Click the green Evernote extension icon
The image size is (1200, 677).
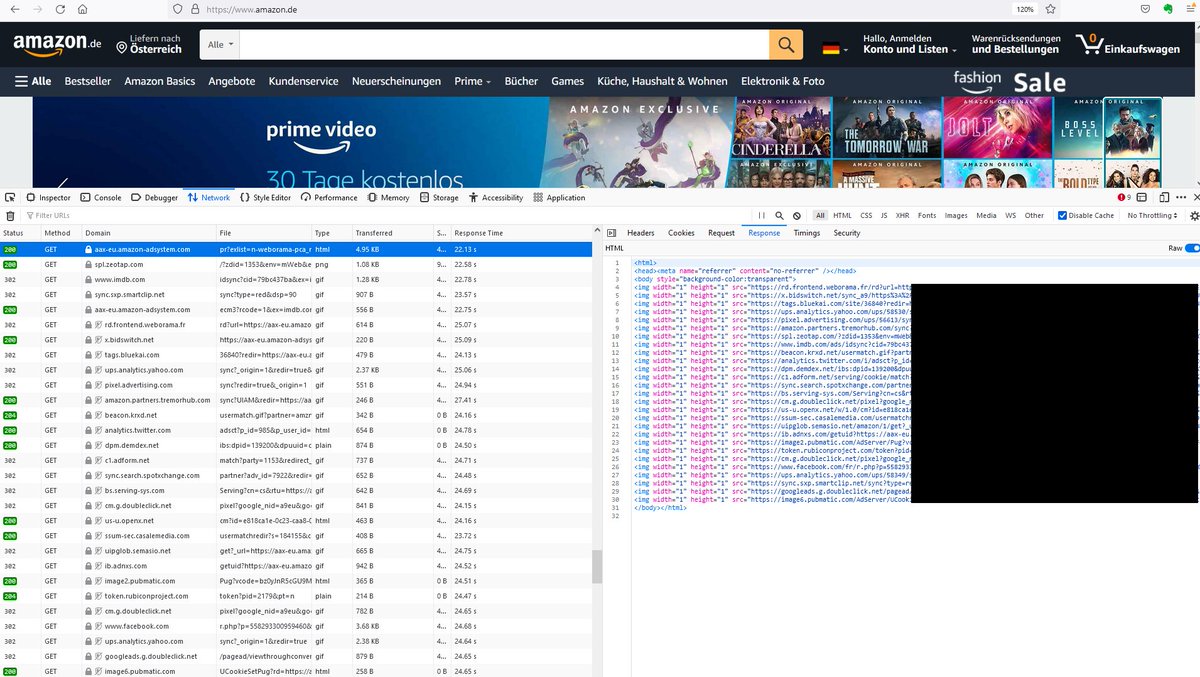click(x=1166, y=8)
